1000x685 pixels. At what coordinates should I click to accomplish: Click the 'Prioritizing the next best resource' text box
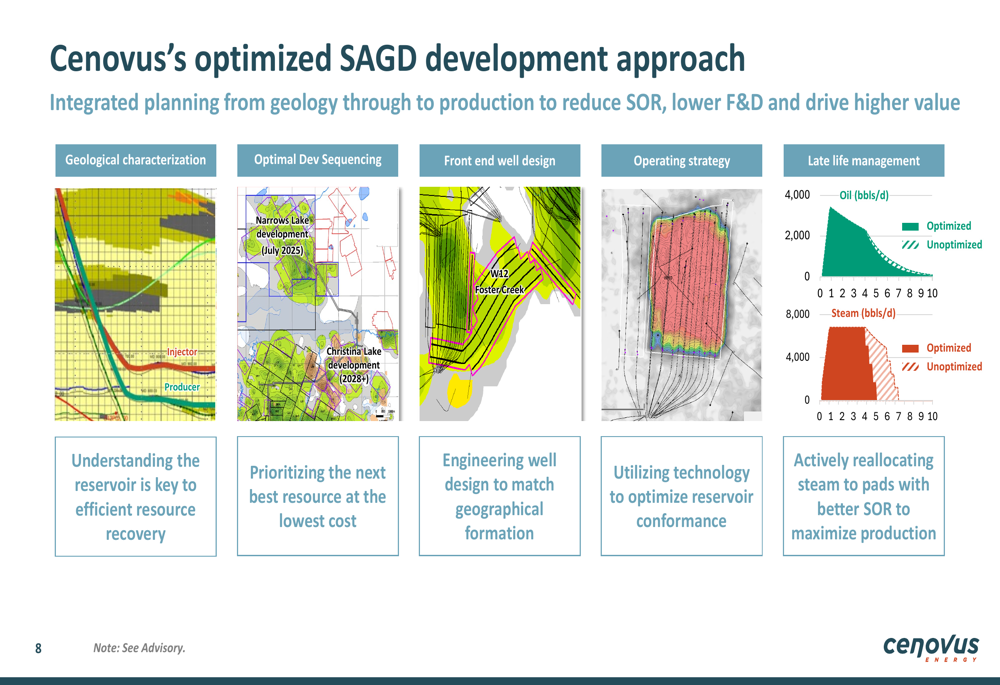point(318,496)
